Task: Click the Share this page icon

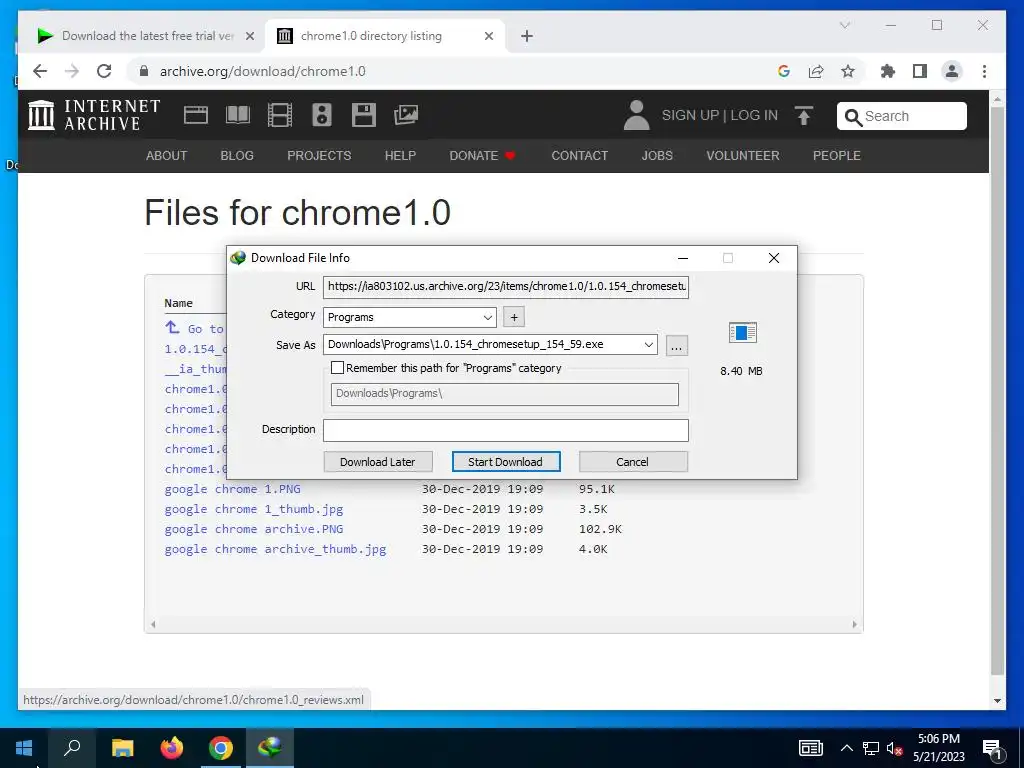Action: coord(816,71)
